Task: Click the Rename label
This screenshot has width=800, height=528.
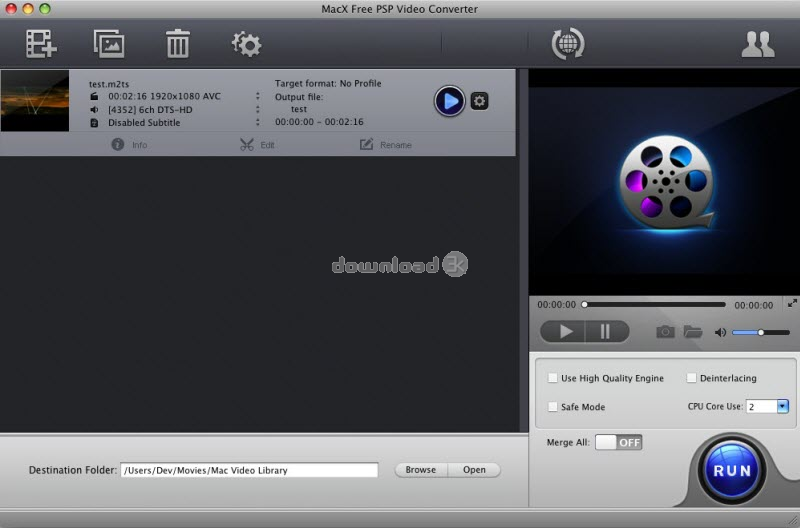Action: pos(396,145)
